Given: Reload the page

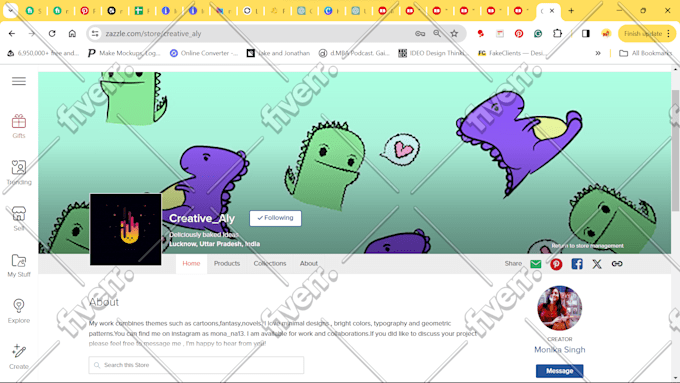Looking at the screenshot, I should [52, 33].
